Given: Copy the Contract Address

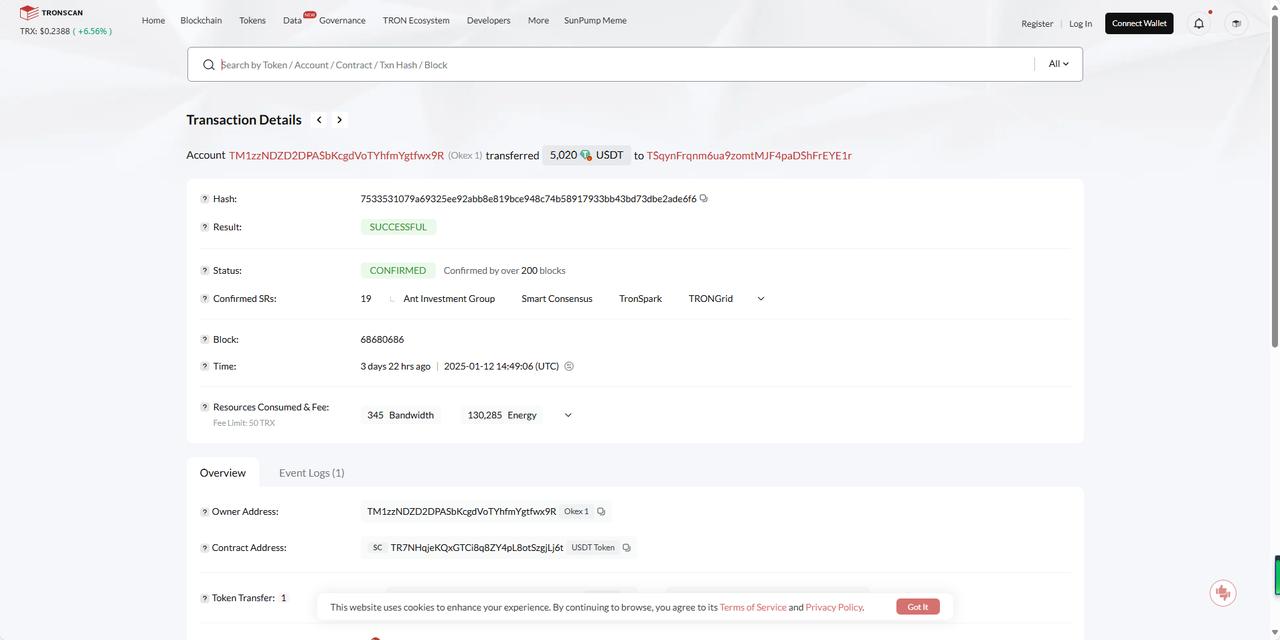Looking at the screenshot, I should pos(627,547).
